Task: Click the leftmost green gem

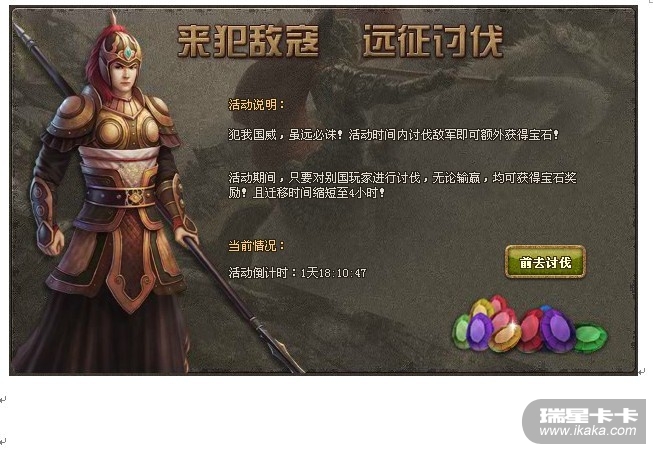Action: point(461,332)
